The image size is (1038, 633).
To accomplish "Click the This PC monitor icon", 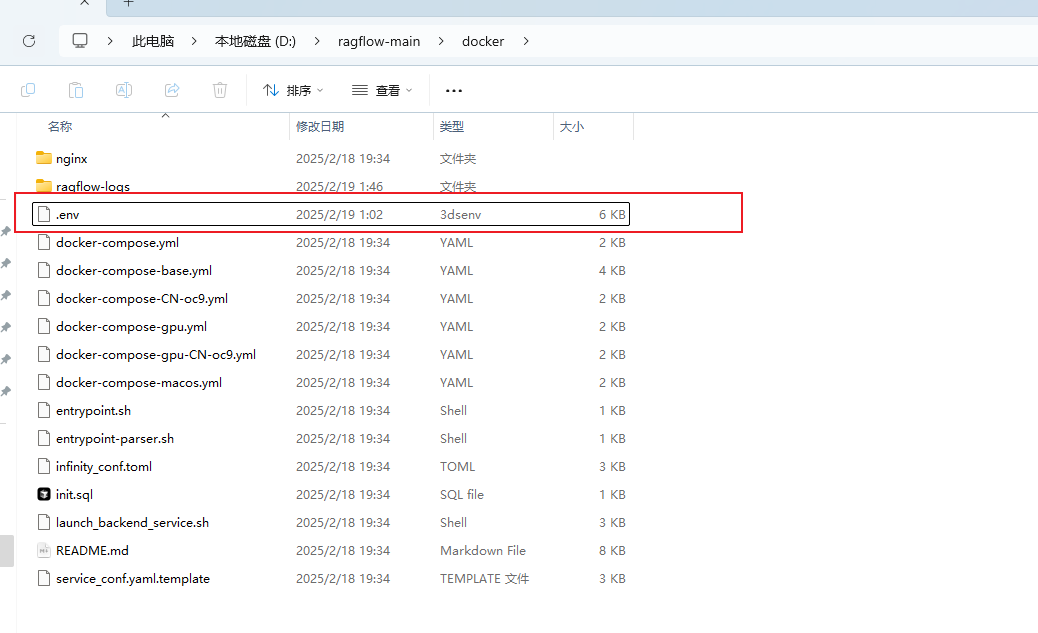I will 80,41.
